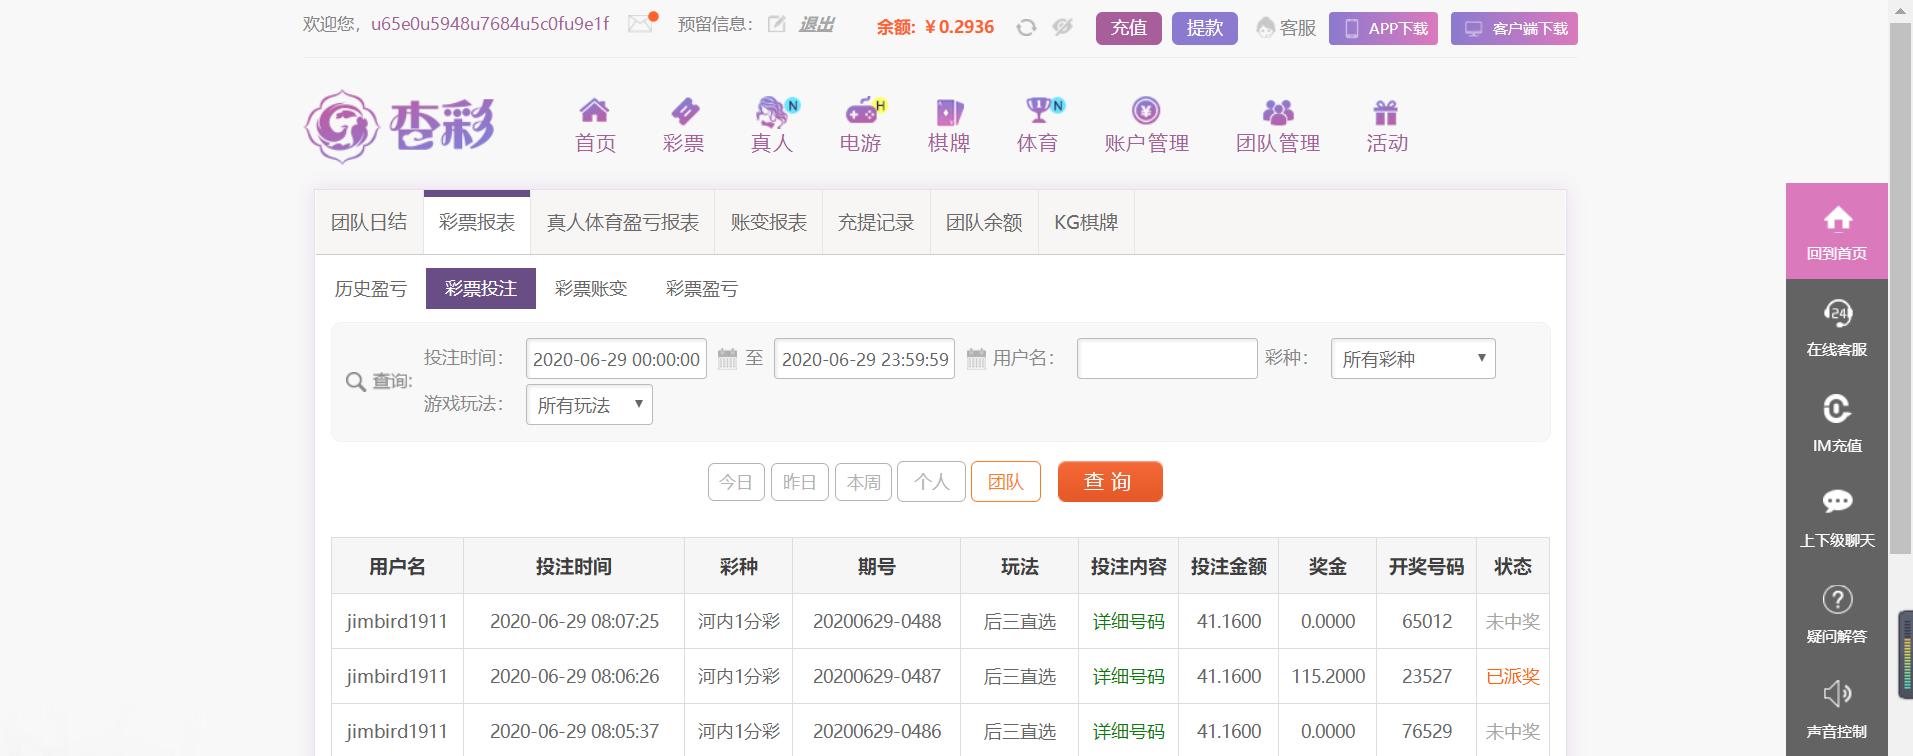Open 团队管理 team management nav
The height and width of the screenshot is (756, 1913).
(1278, 126)
